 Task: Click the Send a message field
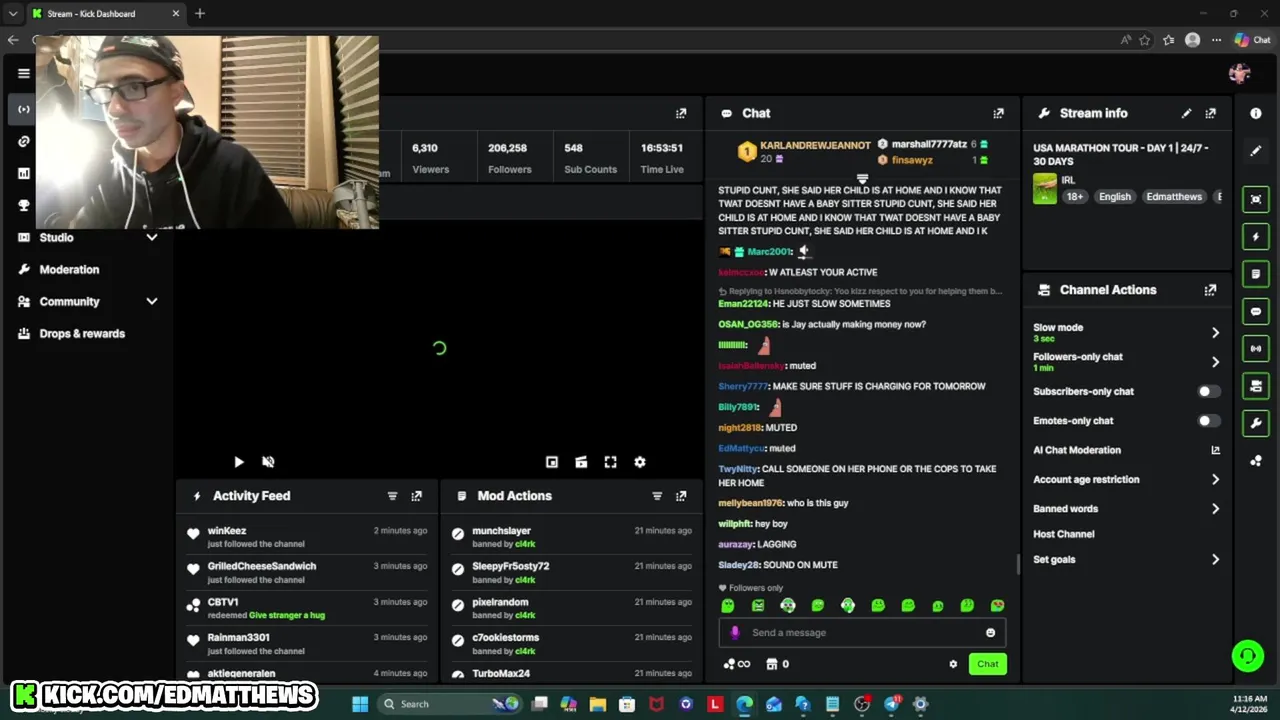tap(860, 632)
